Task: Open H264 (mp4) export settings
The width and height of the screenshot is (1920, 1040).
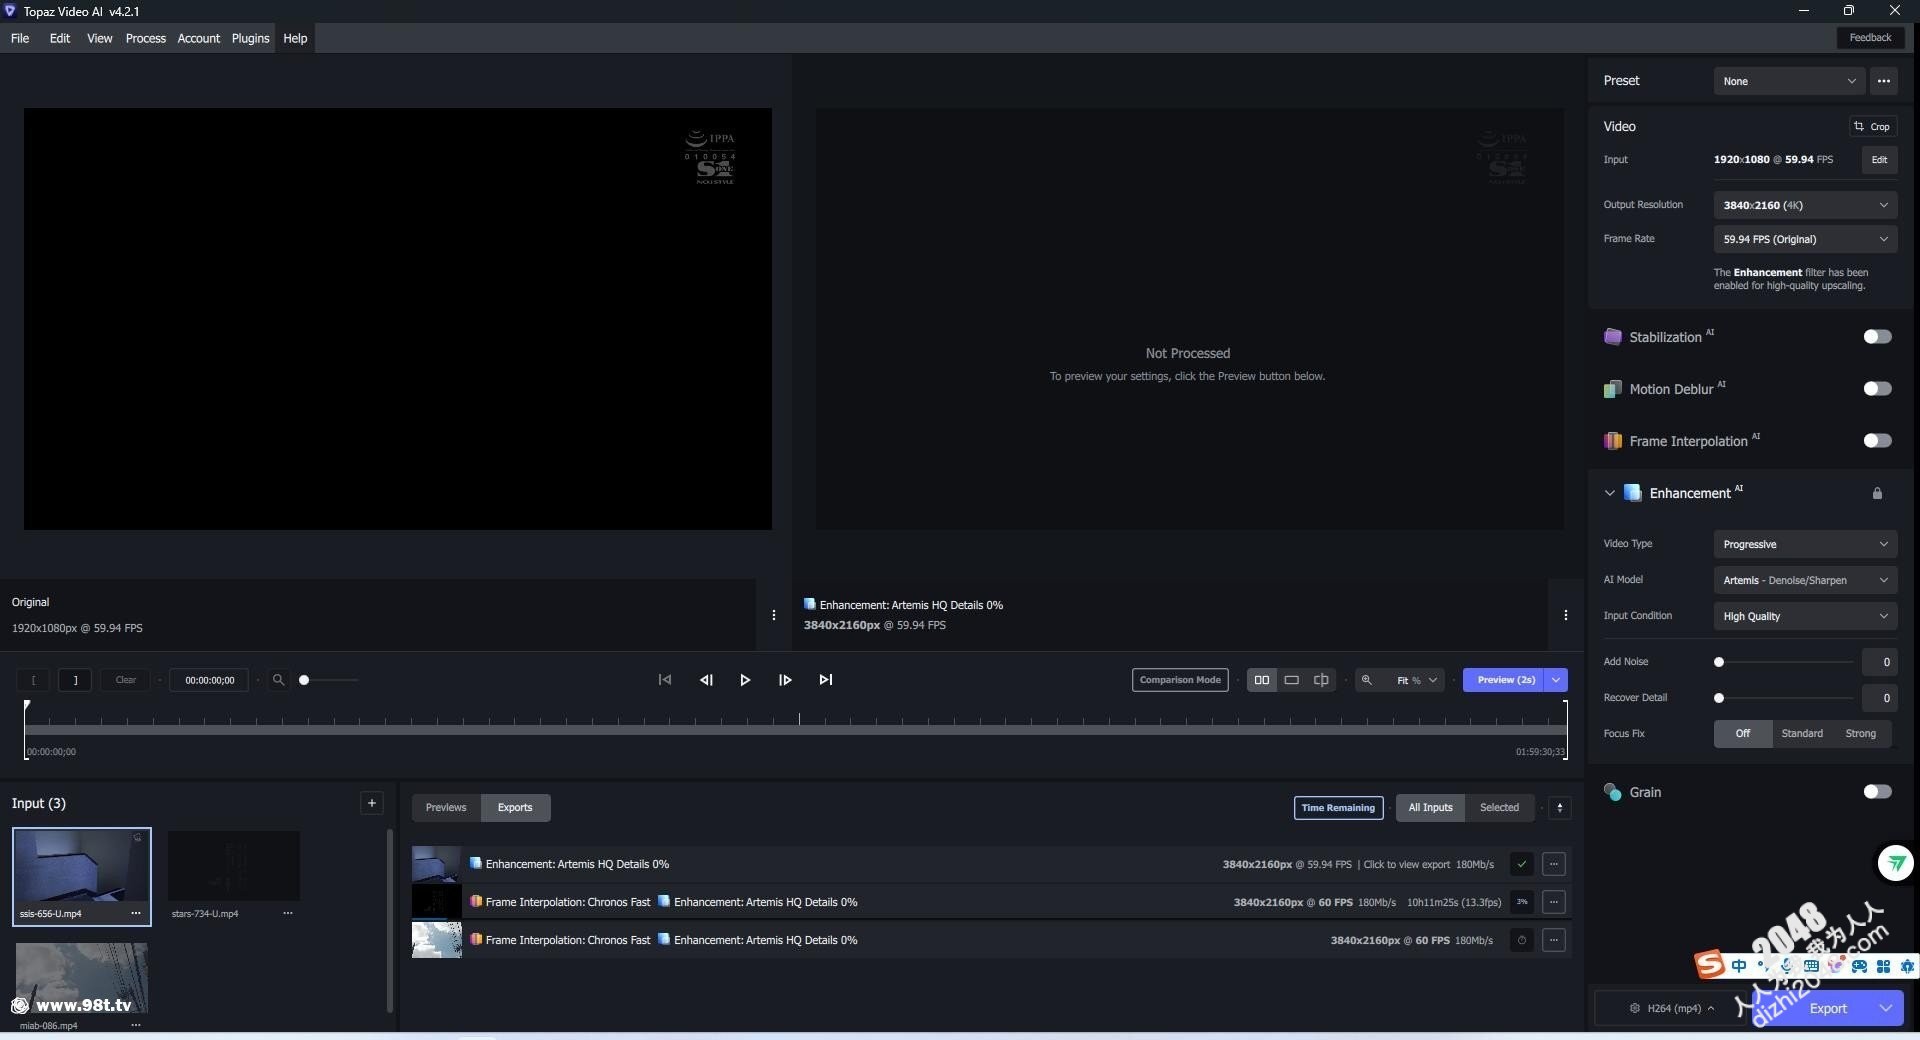Action: point(1672,1008)
